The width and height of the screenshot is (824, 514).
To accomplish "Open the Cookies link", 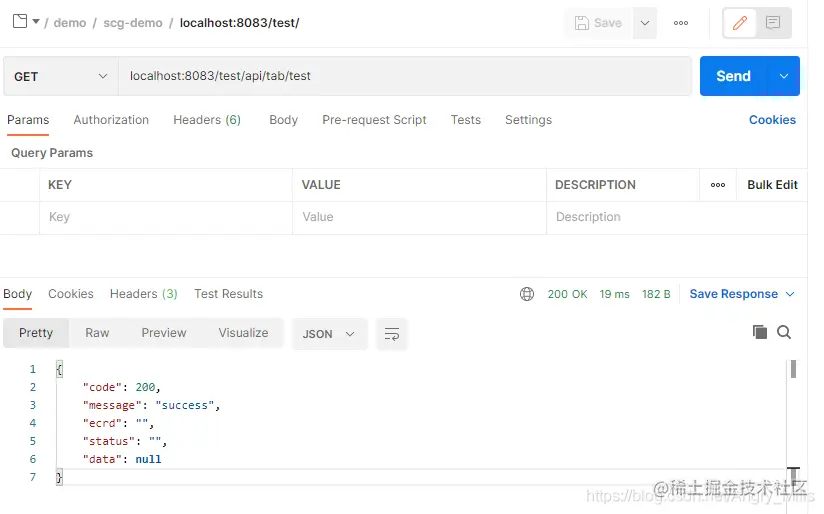I will (772, 120).
